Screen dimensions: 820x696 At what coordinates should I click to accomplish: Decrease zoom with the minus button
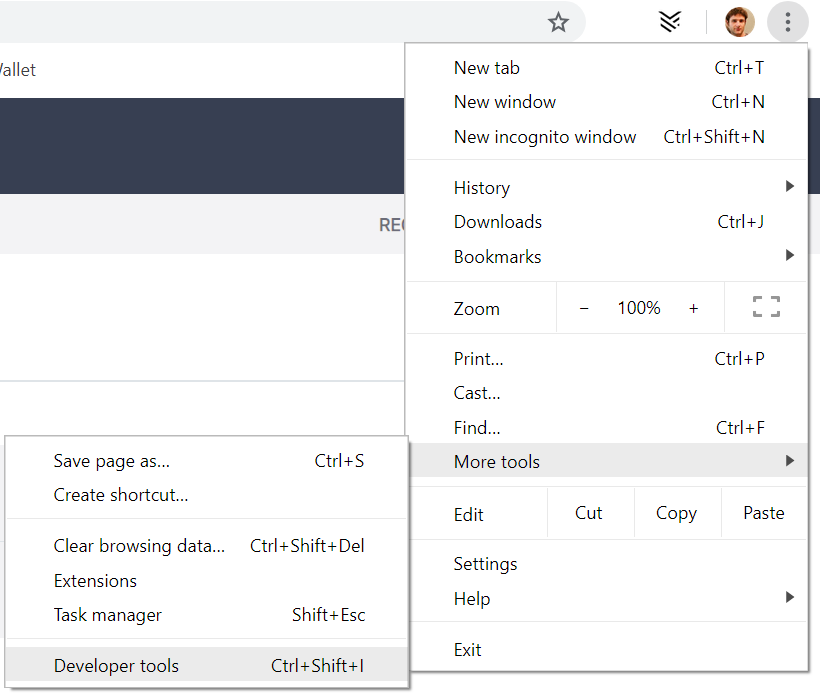coord(584,309)
